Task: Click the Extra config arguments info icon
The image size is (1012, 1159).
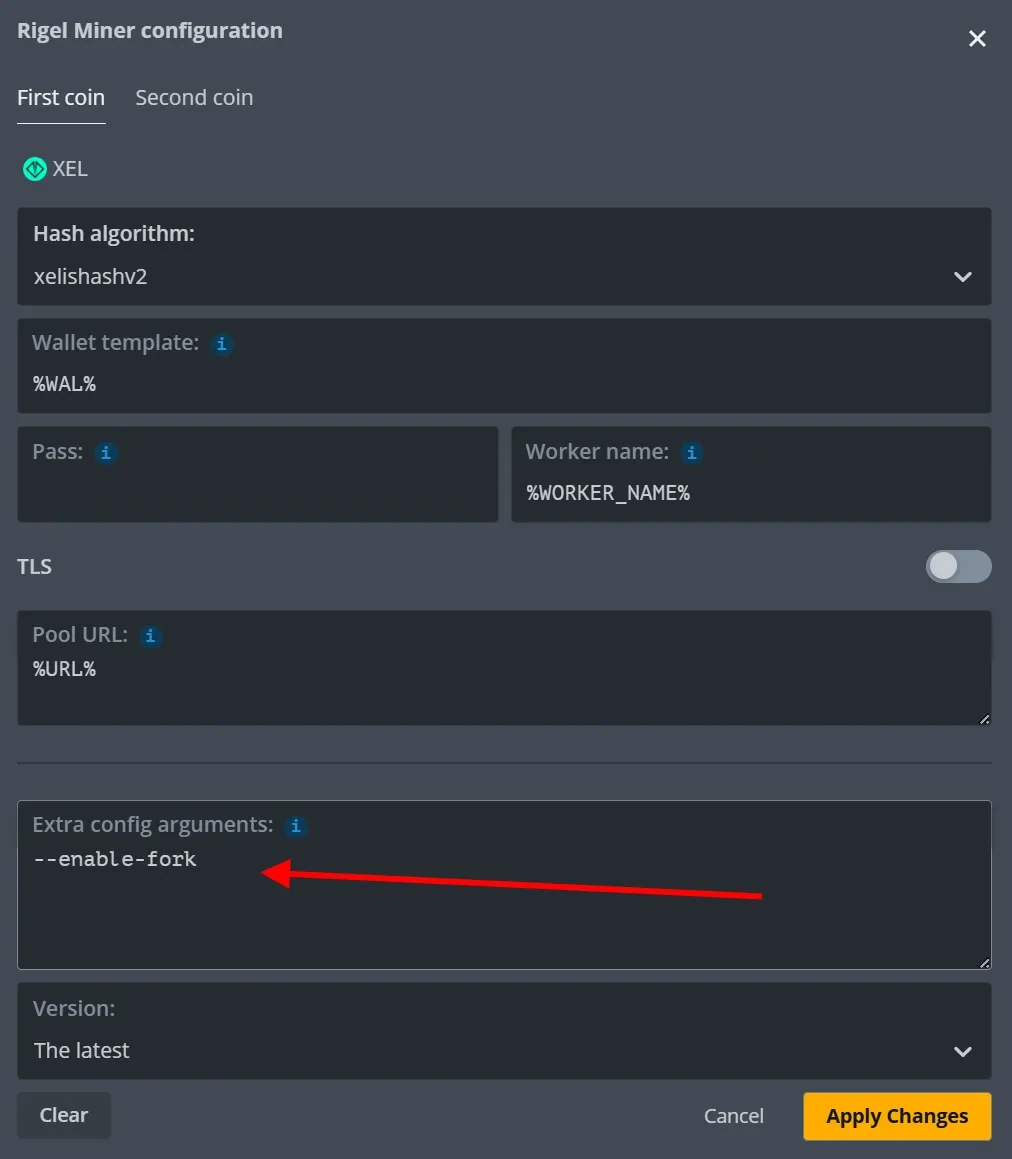Action: tap(295, 826)
